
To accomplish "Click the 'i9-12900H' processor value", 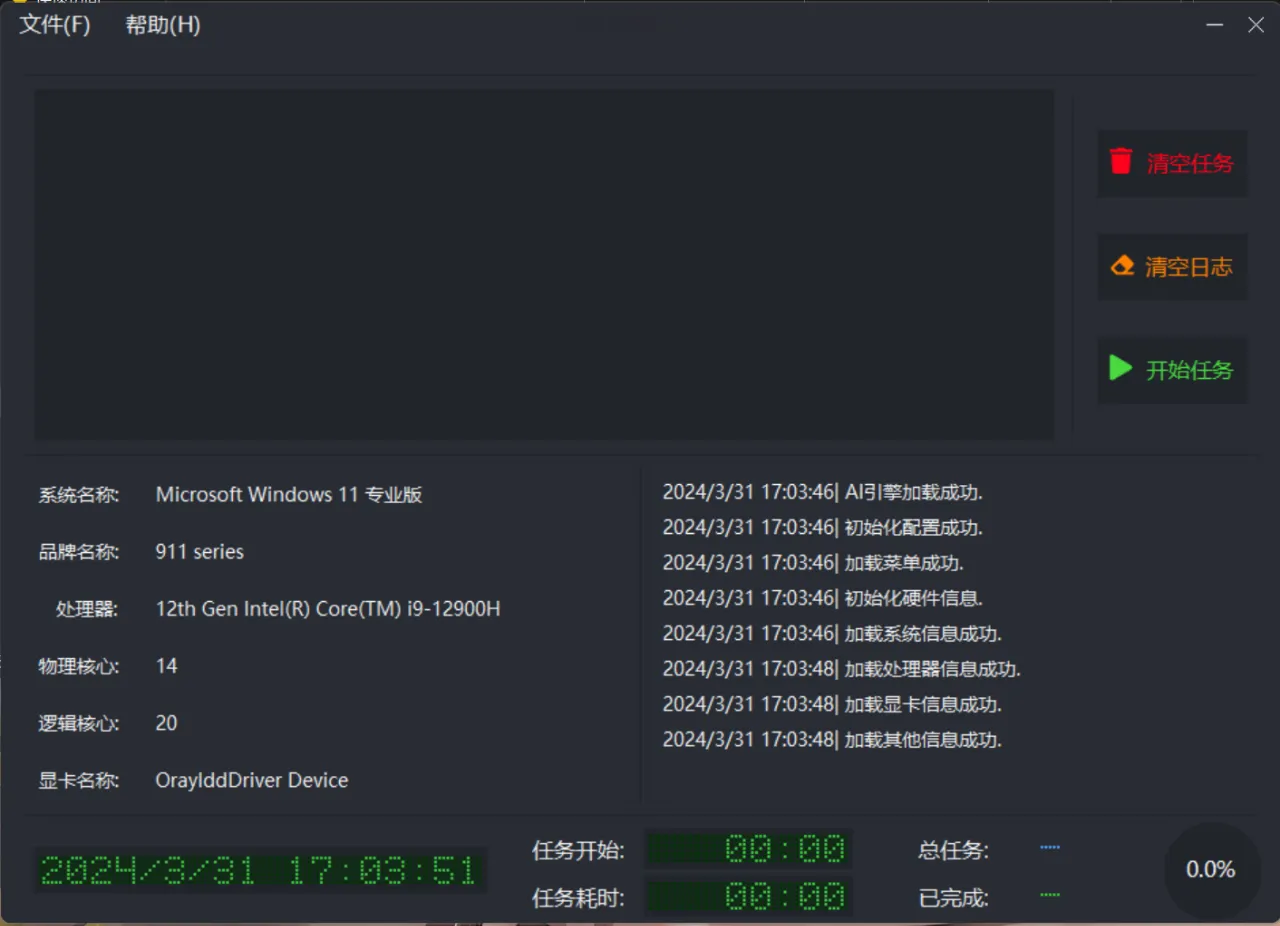I will coord(328,609).
